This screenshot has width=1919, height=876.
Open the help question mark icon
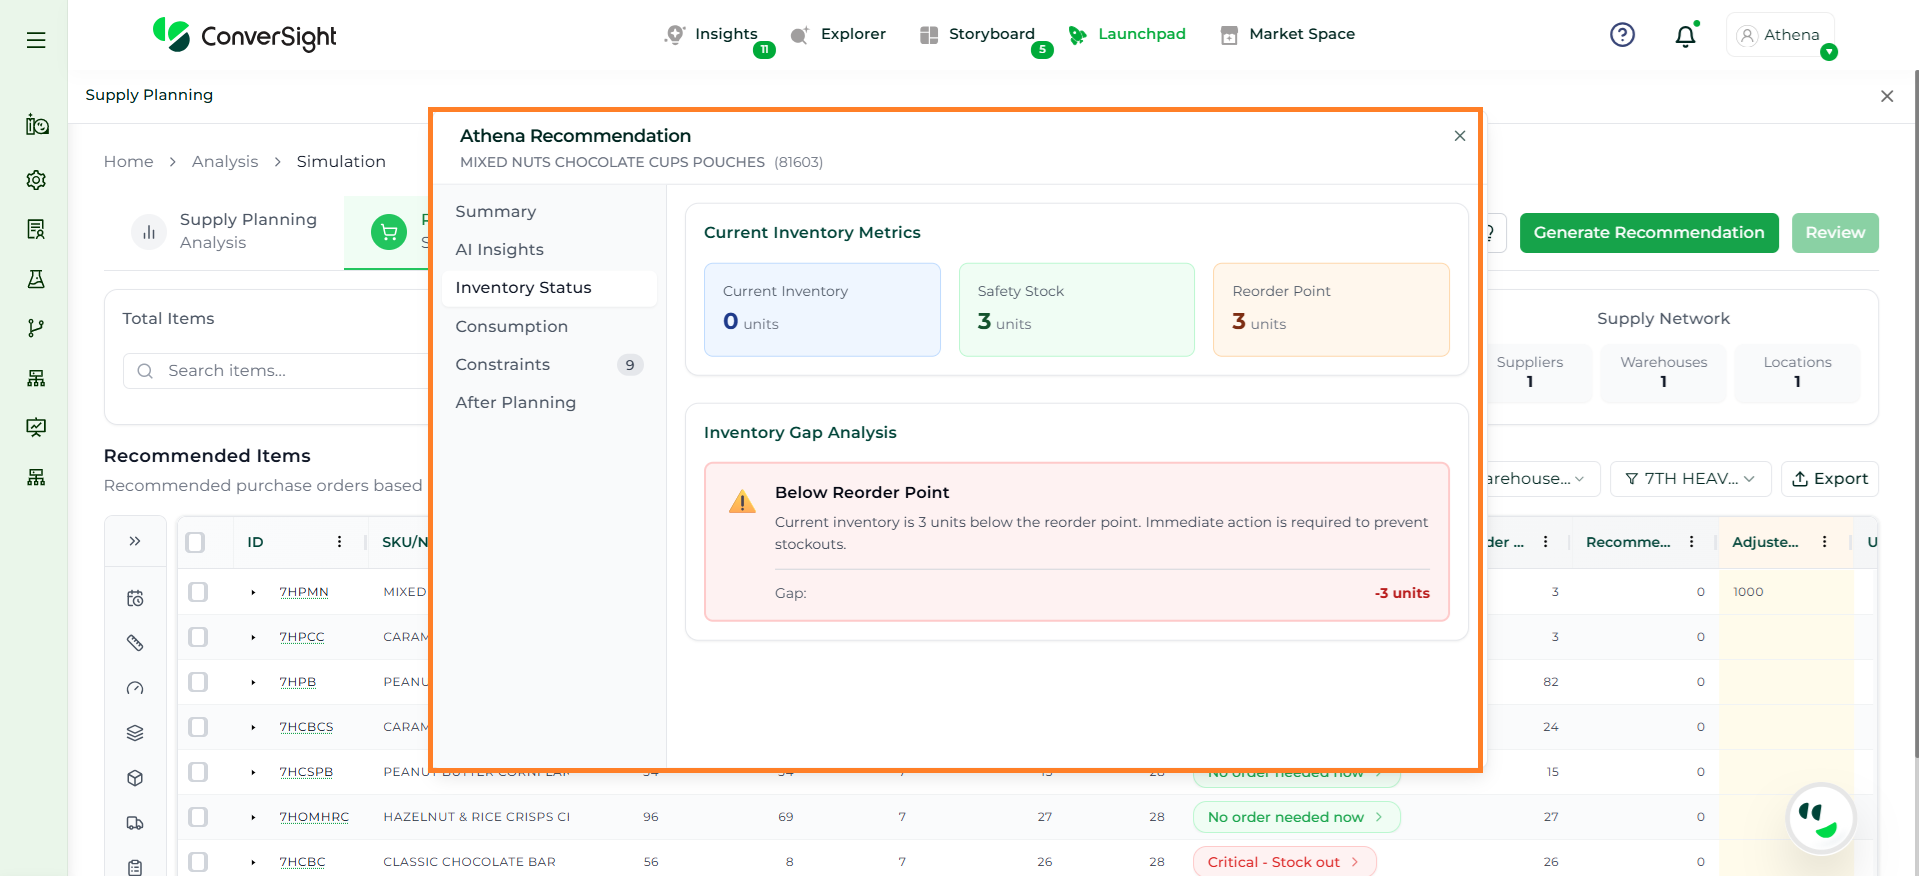[x=1622, y=35]
